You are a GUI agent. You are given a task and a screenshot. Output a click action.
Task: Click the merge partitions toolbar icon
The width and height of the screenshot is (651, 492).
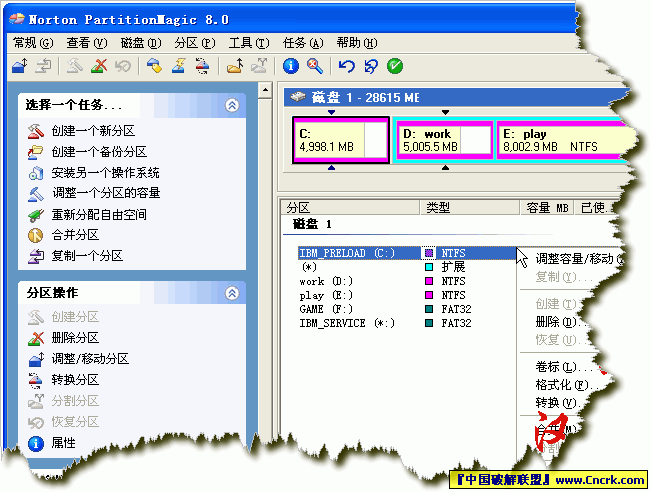click(235, 66)
